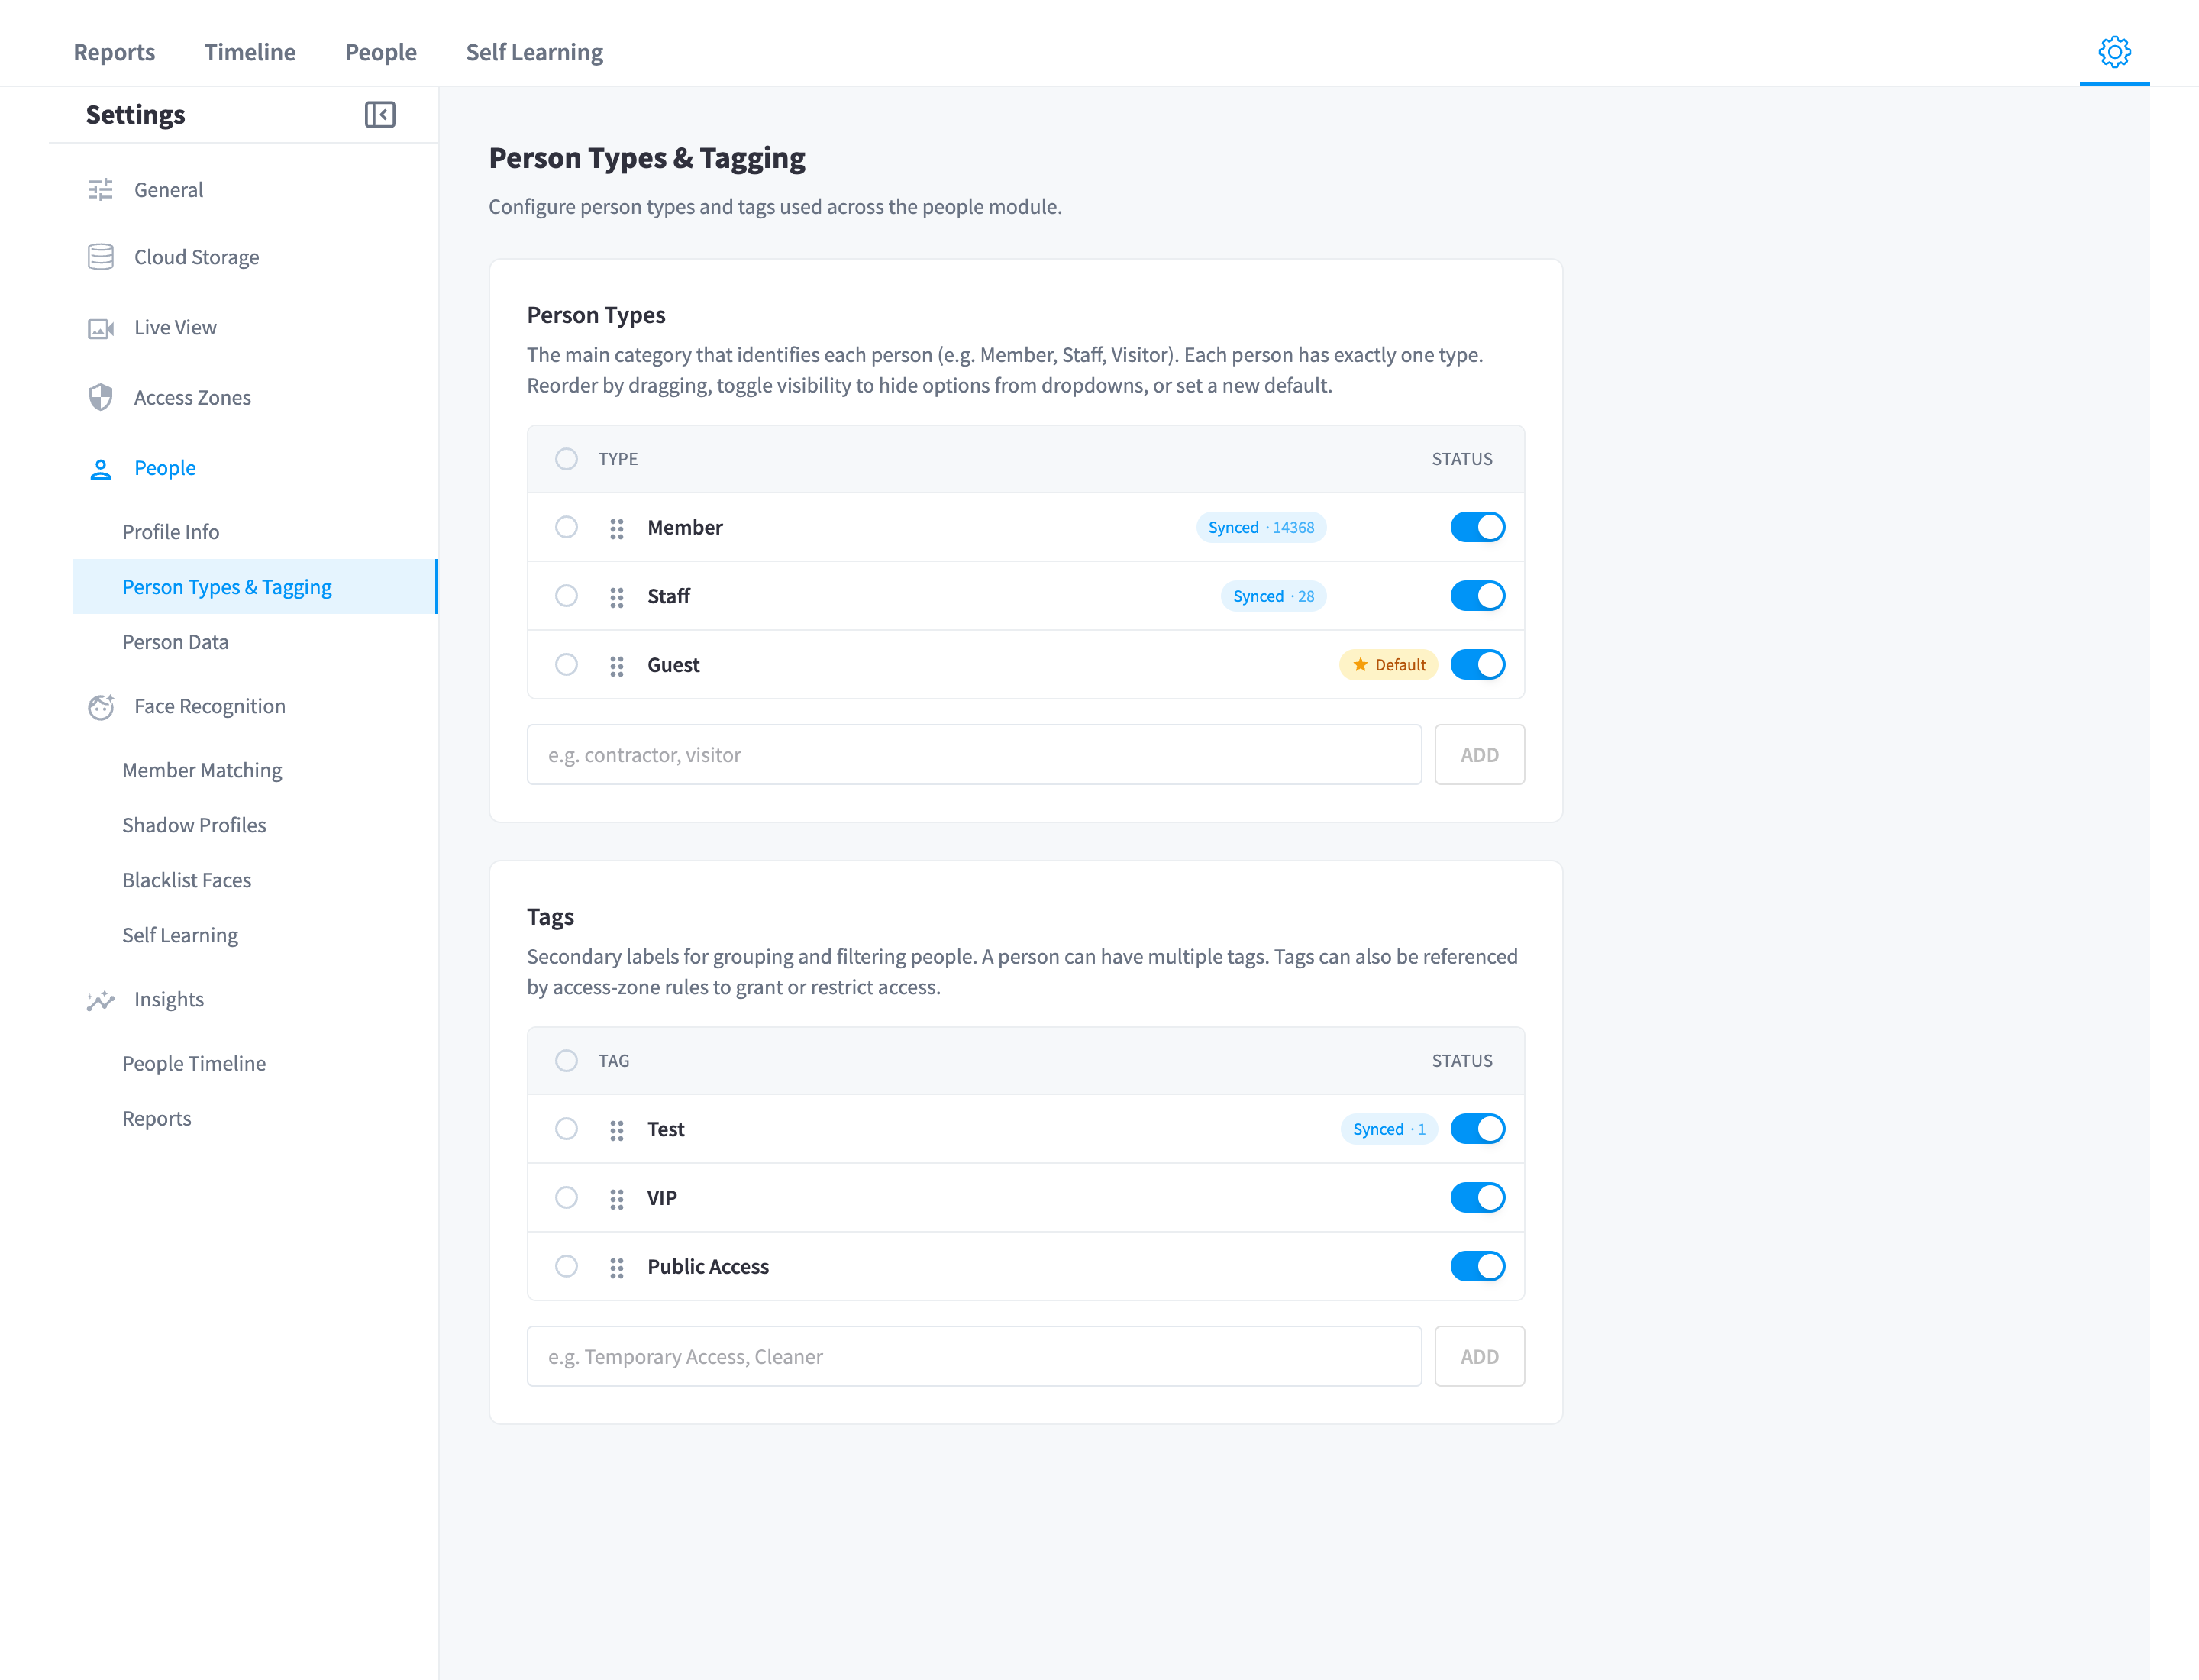This screenshot has width=2199, height=1680.
Task: Select all tags via TAG header radio
Action: [566, 1061]
